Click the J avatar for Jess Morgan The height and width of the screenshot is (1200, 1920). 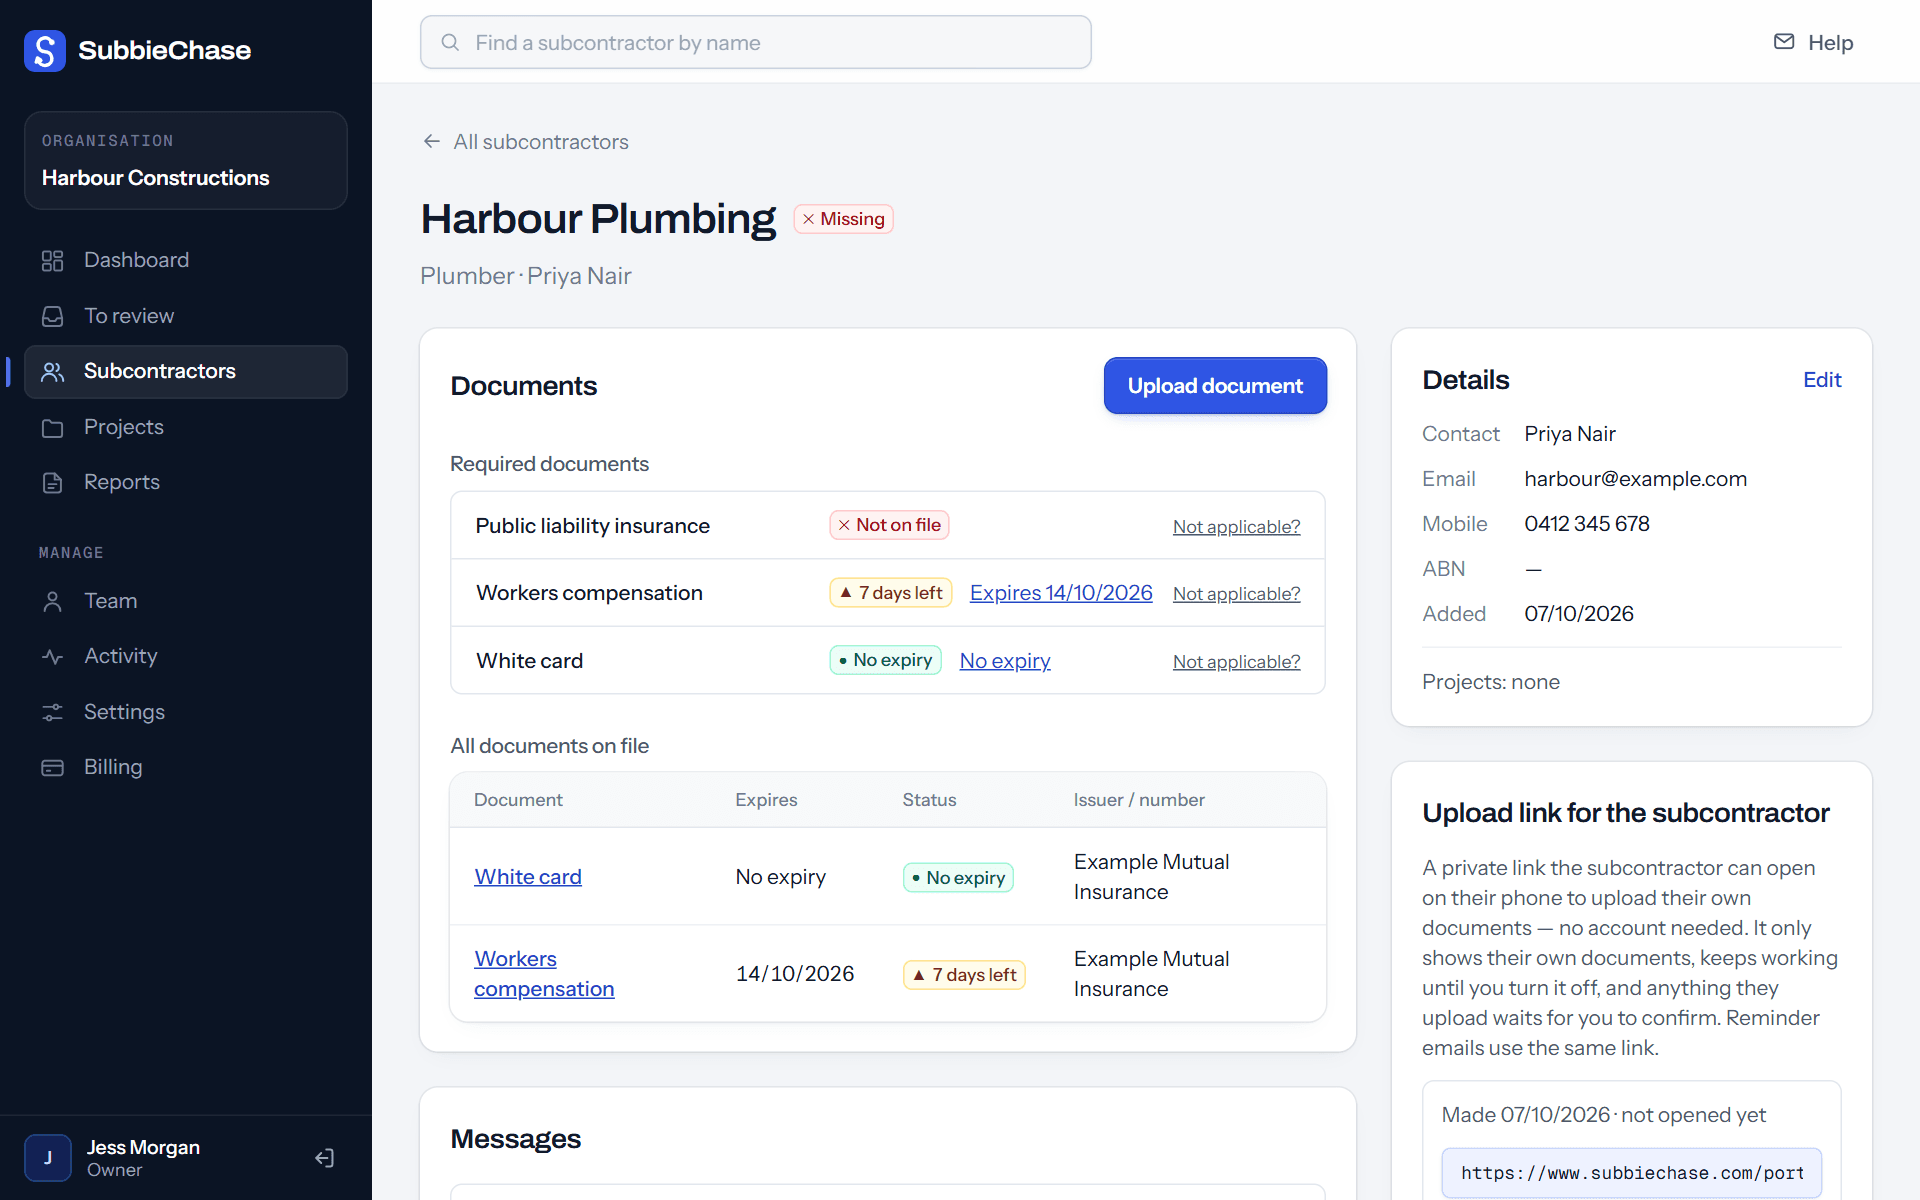(x=48, y=1158)
